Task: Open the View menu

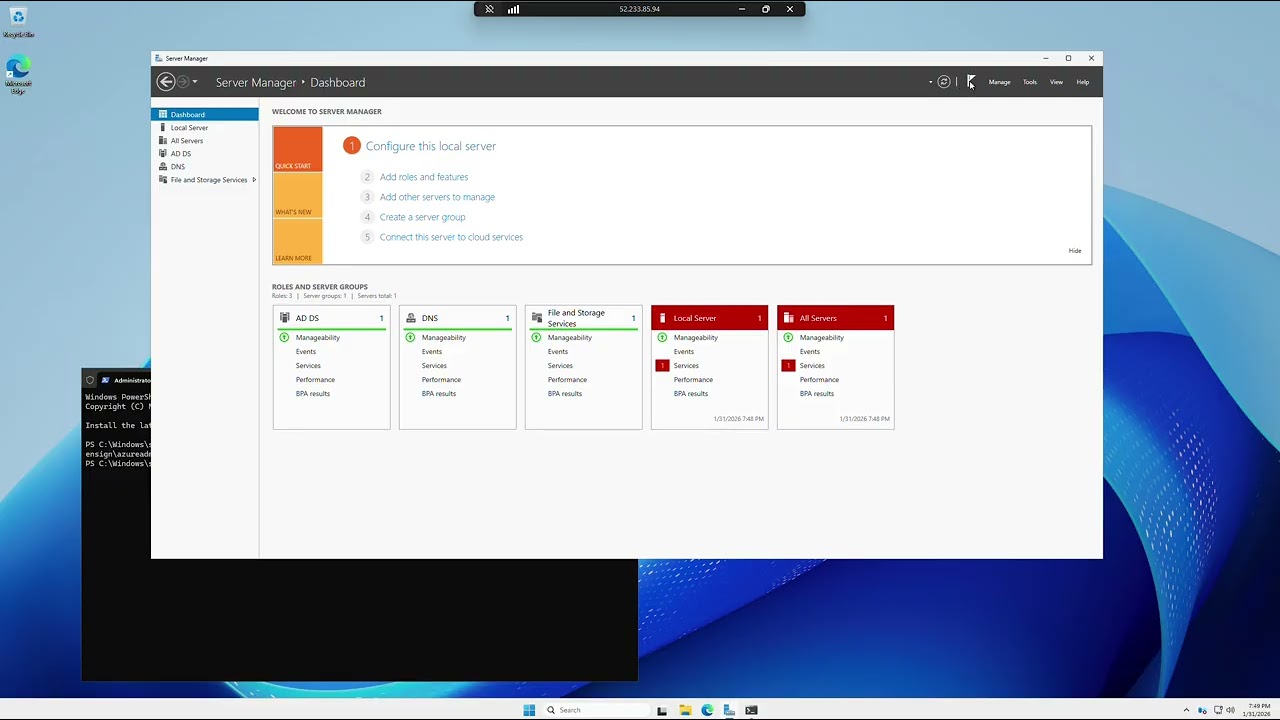Action: pos(1056,82)
